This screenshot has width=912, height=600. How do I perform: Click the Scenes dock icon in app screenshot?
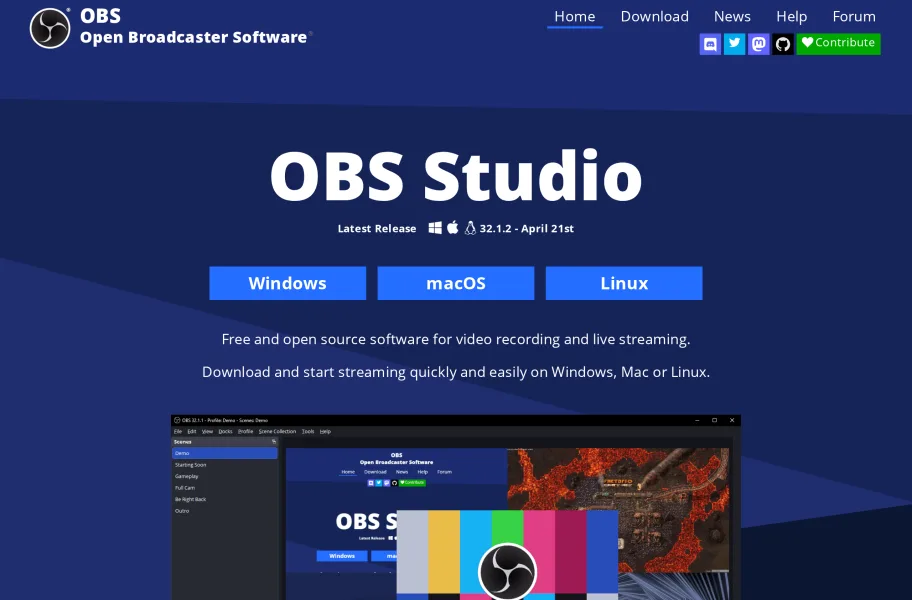274,442
